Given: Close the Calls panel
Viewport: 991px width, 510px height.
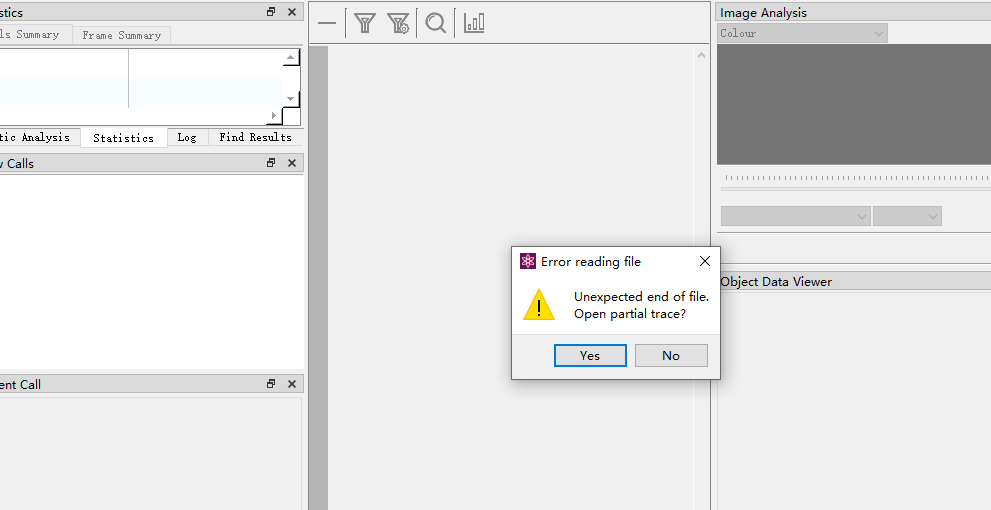Looking at the screenshot, I should pos(292,162).
